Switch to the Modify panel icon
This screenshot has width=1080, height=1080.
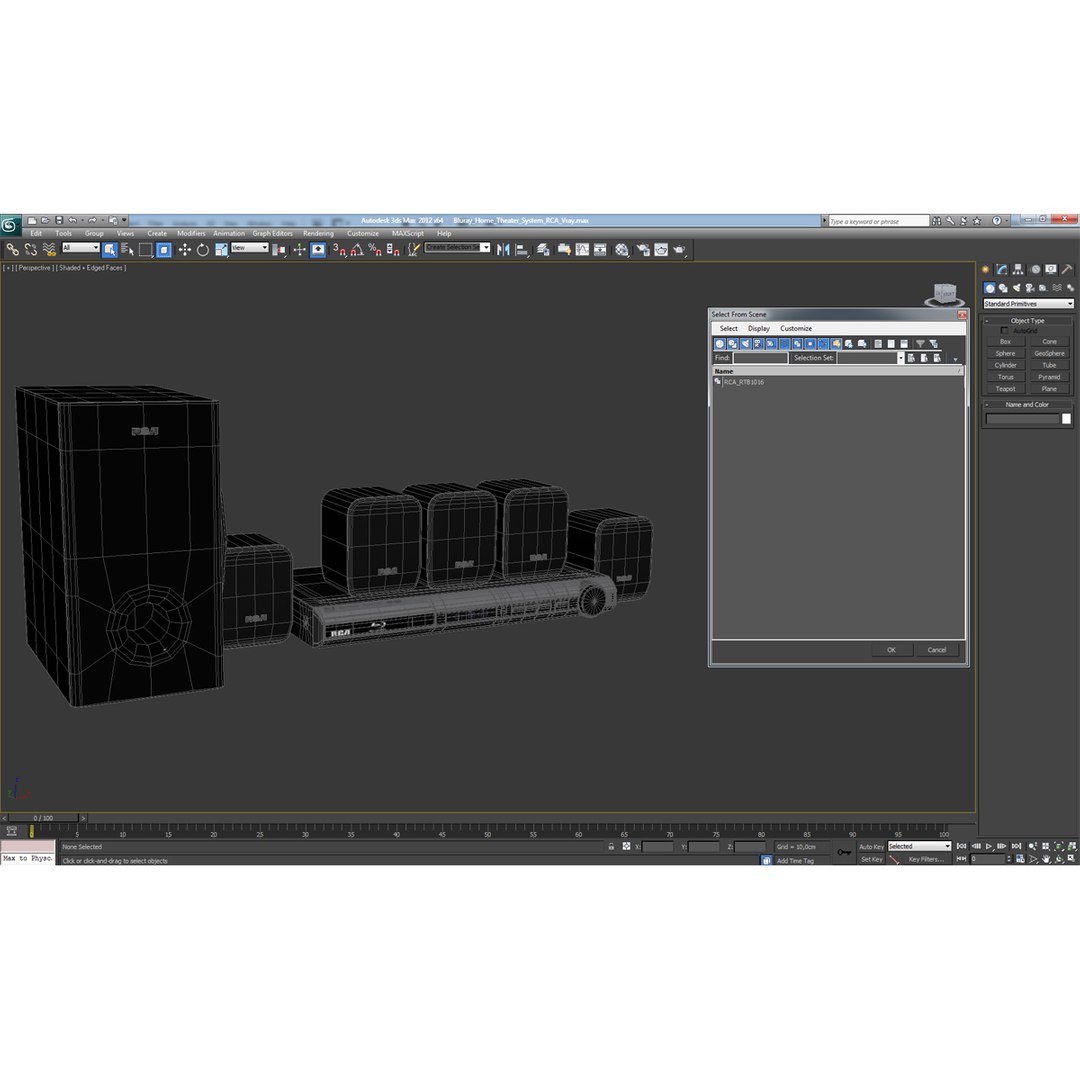pyautogui.click(x=1001, y=269)
